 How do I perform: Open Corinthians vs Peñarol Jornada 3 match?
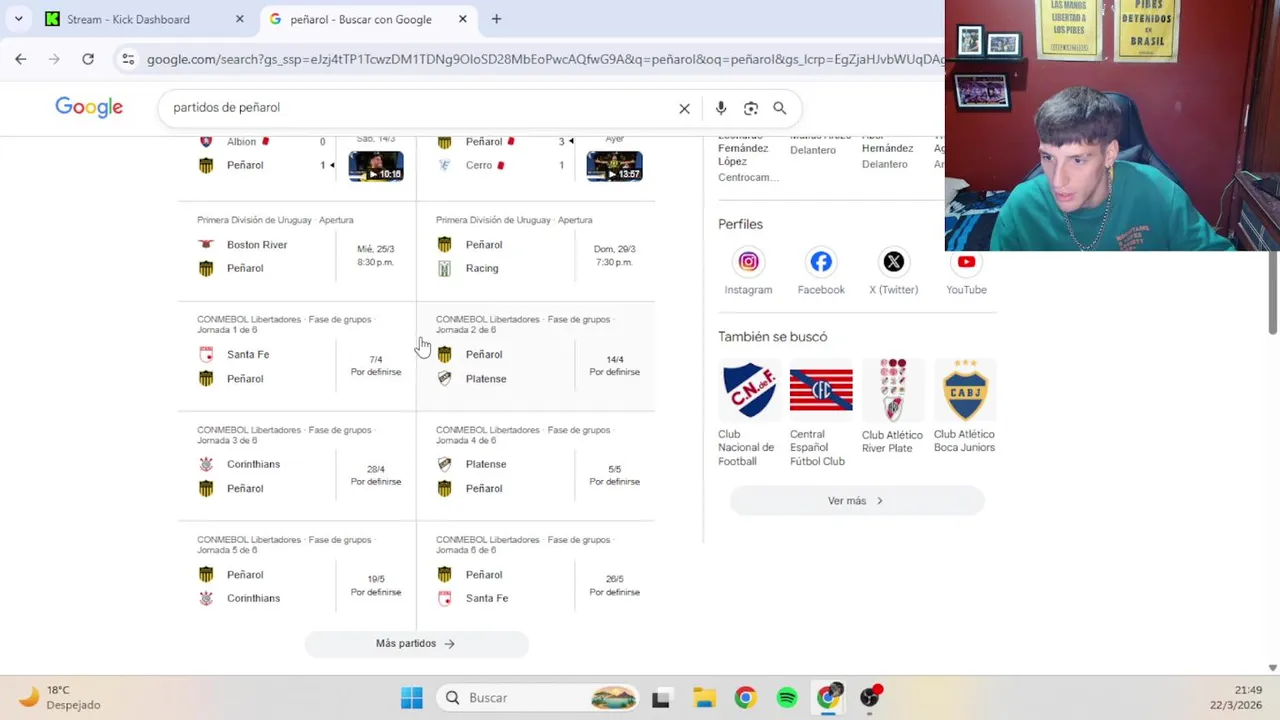point(297,466)
